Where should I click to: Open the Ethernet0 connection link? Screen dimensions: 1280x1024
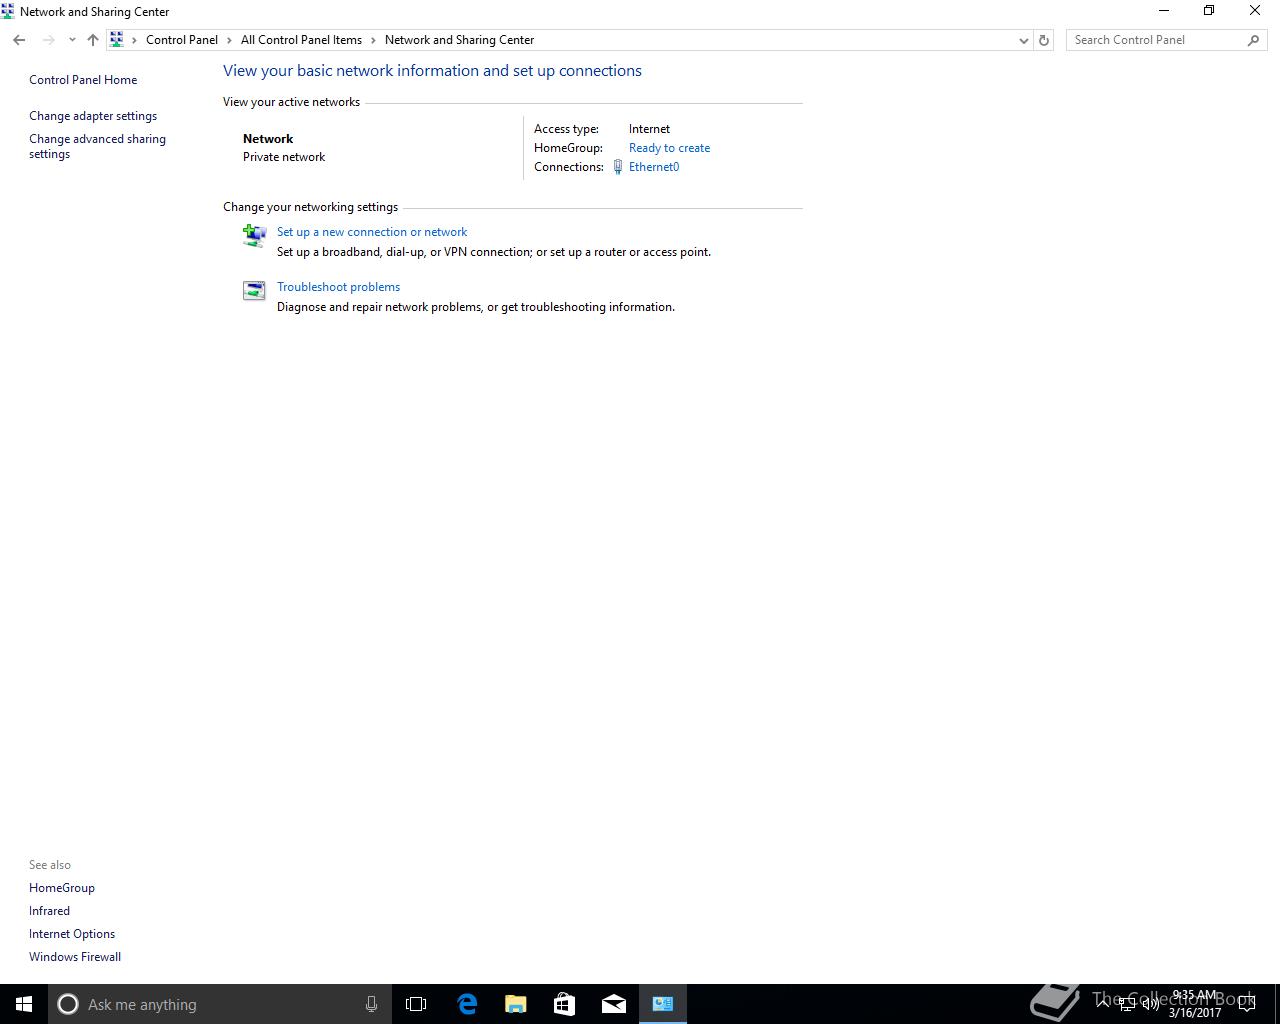coord(654,167)
